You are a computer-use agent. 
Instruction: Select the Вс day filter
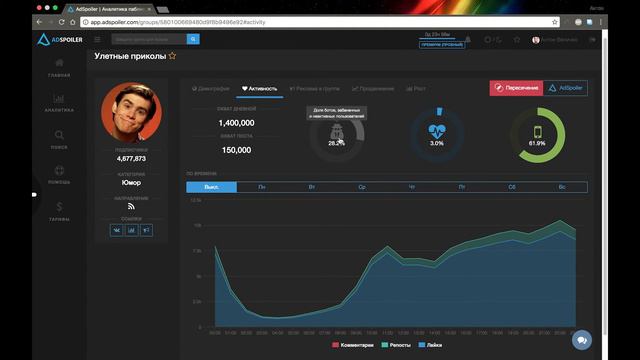562,187
